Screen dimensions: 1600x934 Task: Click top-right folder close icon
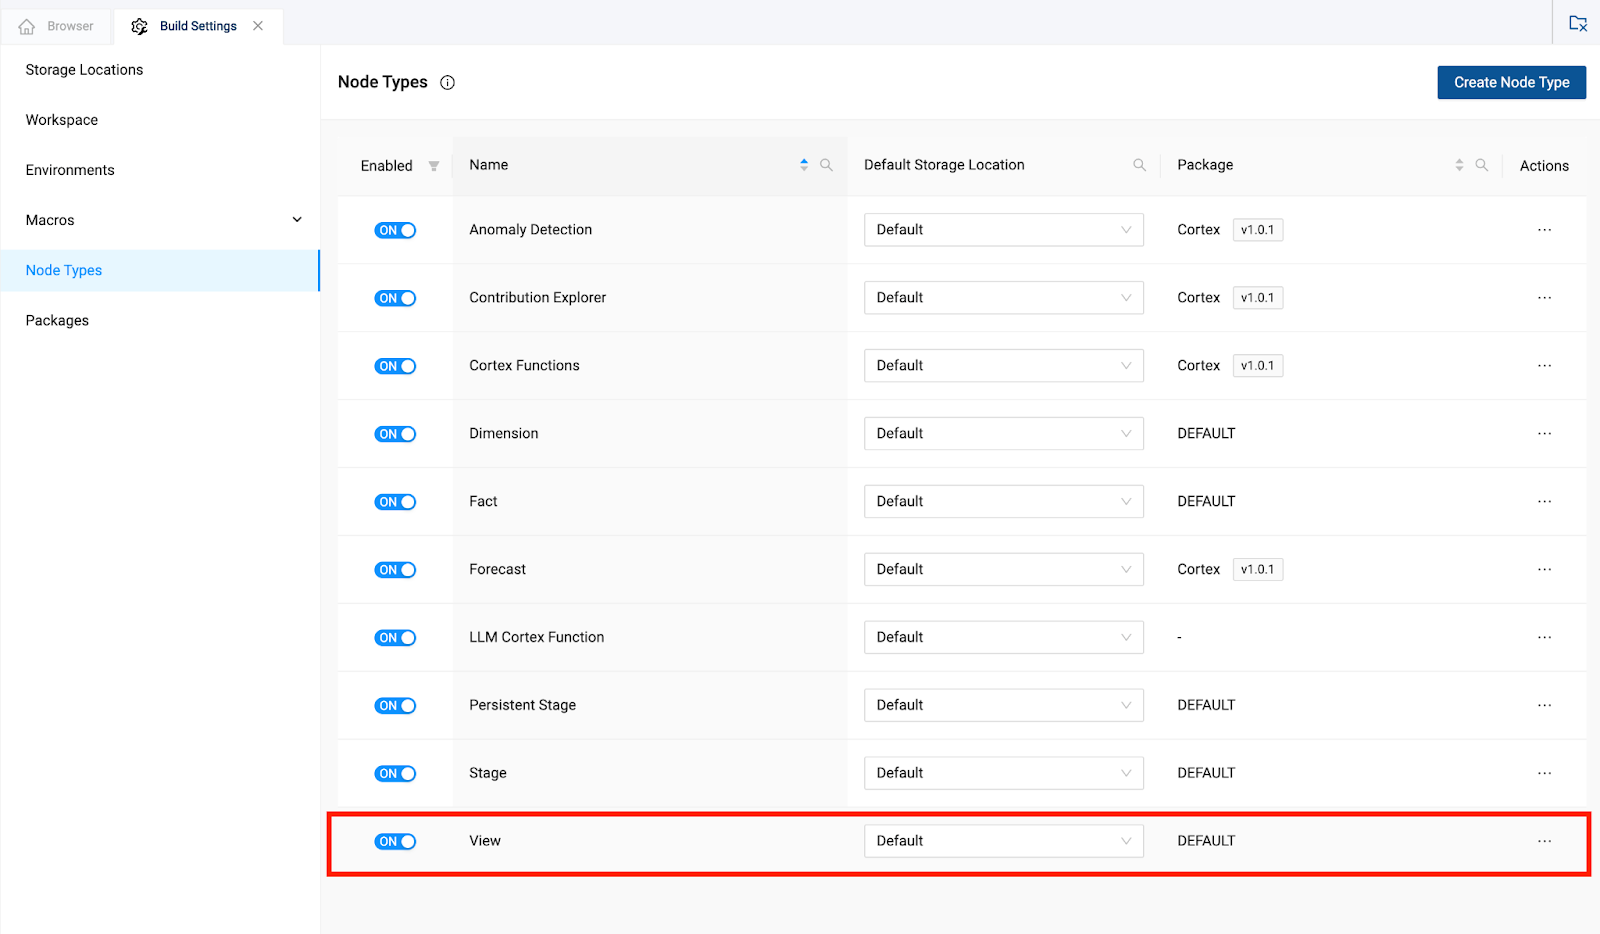pyautogui.click(x=1577, y=23)
